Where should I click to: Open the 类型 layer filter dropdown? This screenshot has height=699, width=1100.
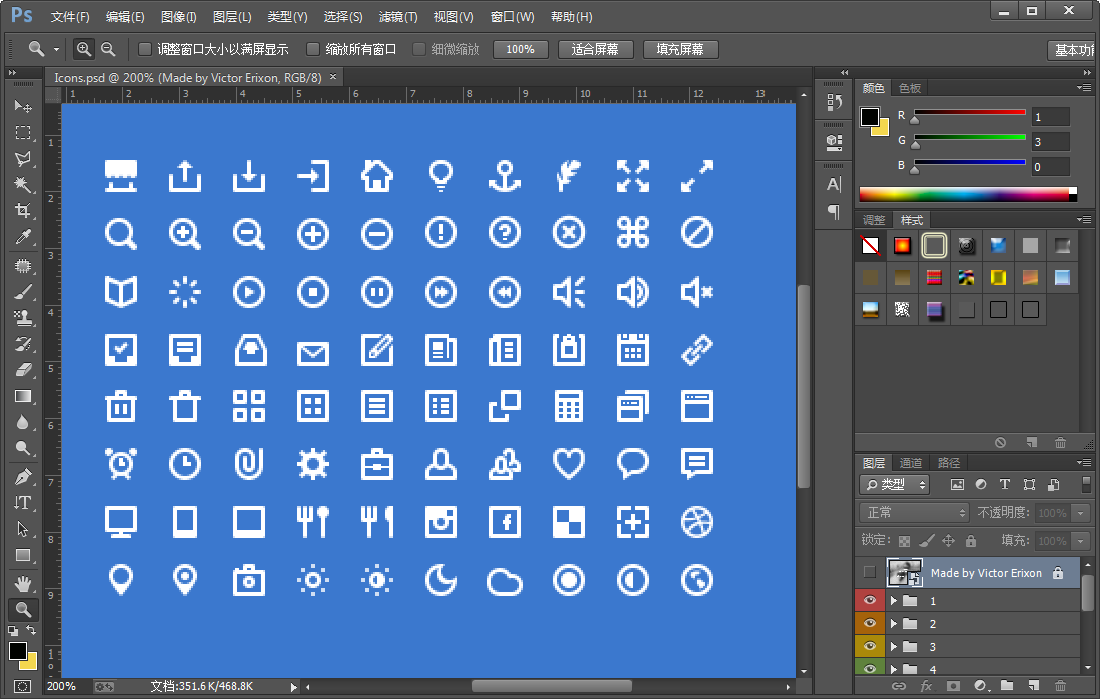tap(894, 484)
